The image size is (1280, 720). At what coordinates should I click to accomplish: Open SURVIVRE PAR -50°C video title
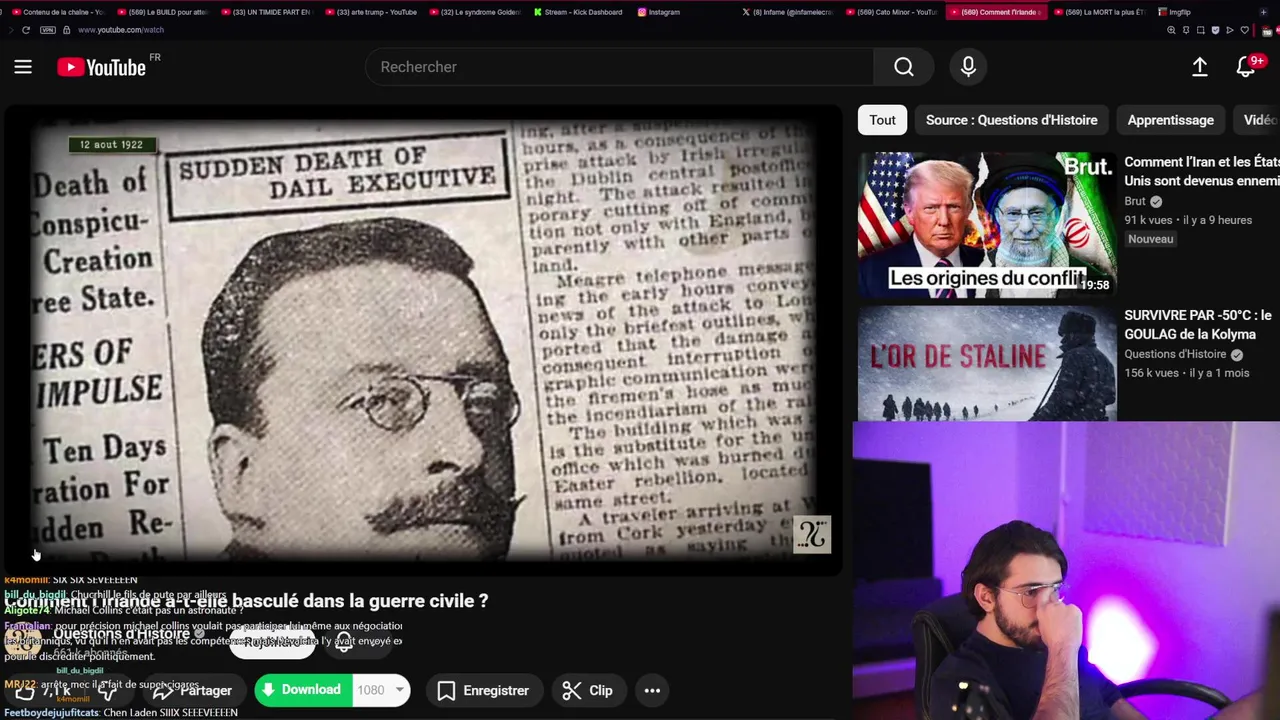(x=1197, y=325)
